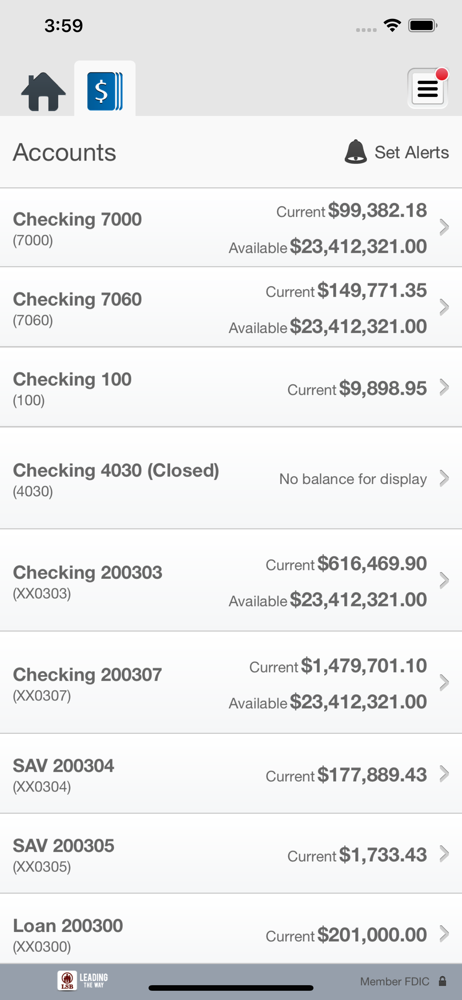This screenshot has height=1000, width=462.
Task: Tap the Member FDIC text
Action: point(395,982)
